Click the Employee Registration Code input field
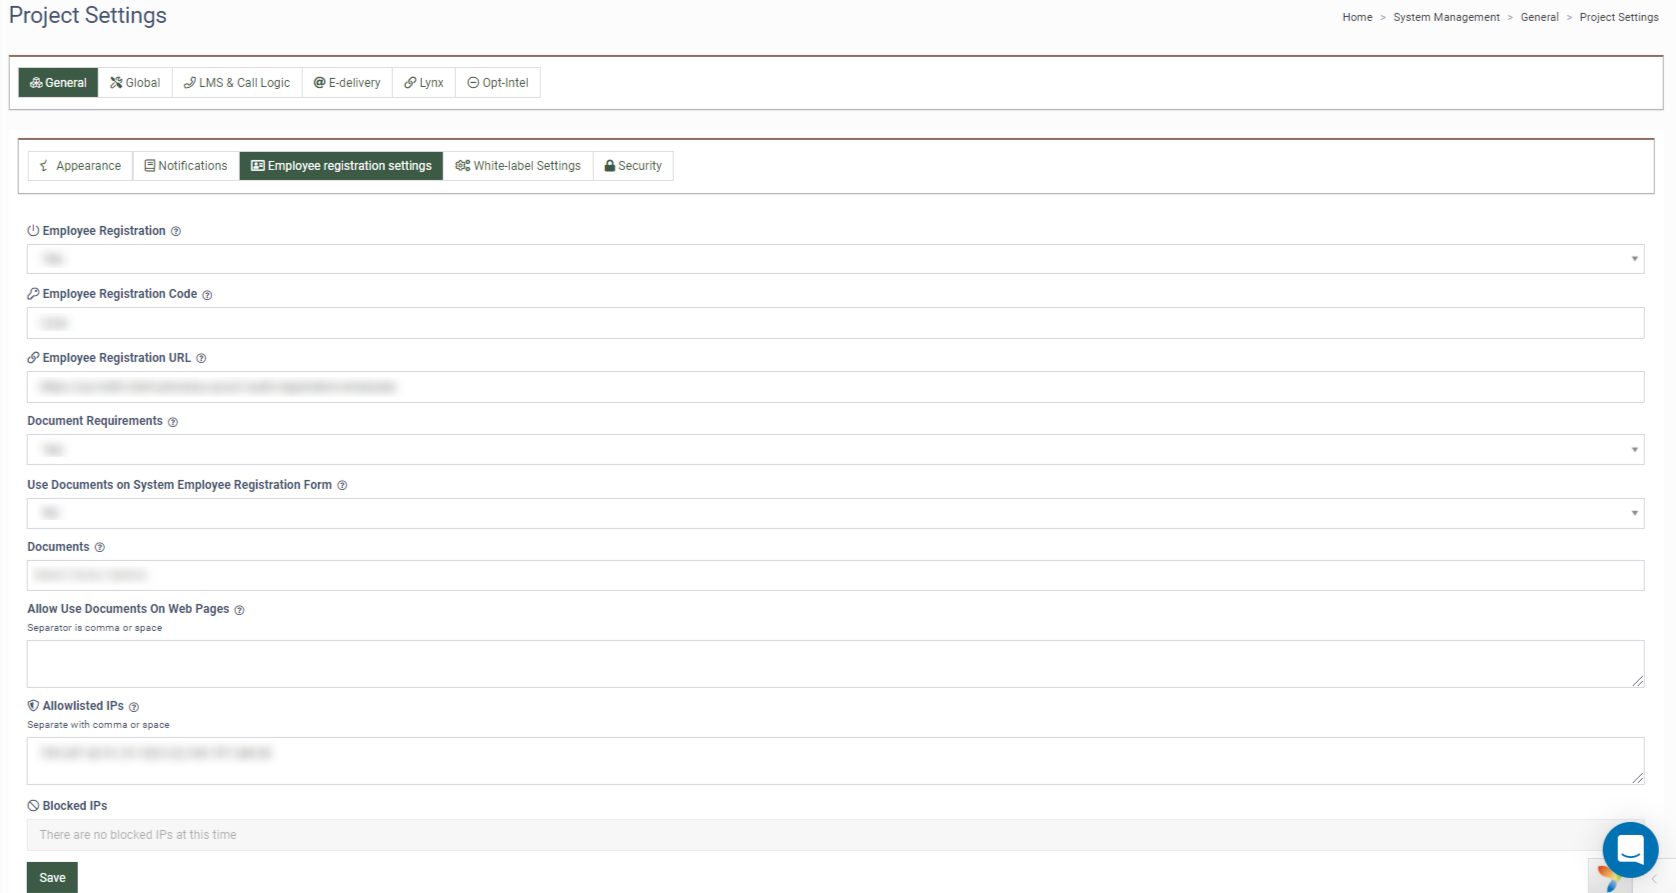Screen dimensions: 1676x893 (835, 323)
